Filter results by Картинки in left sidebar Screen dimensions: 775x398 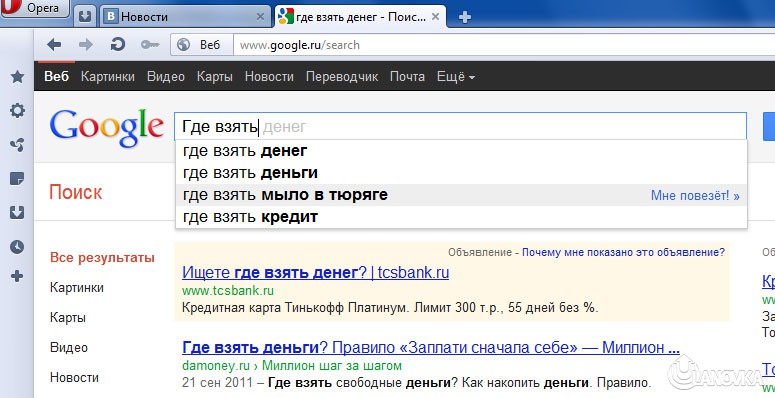pos(77,288)
